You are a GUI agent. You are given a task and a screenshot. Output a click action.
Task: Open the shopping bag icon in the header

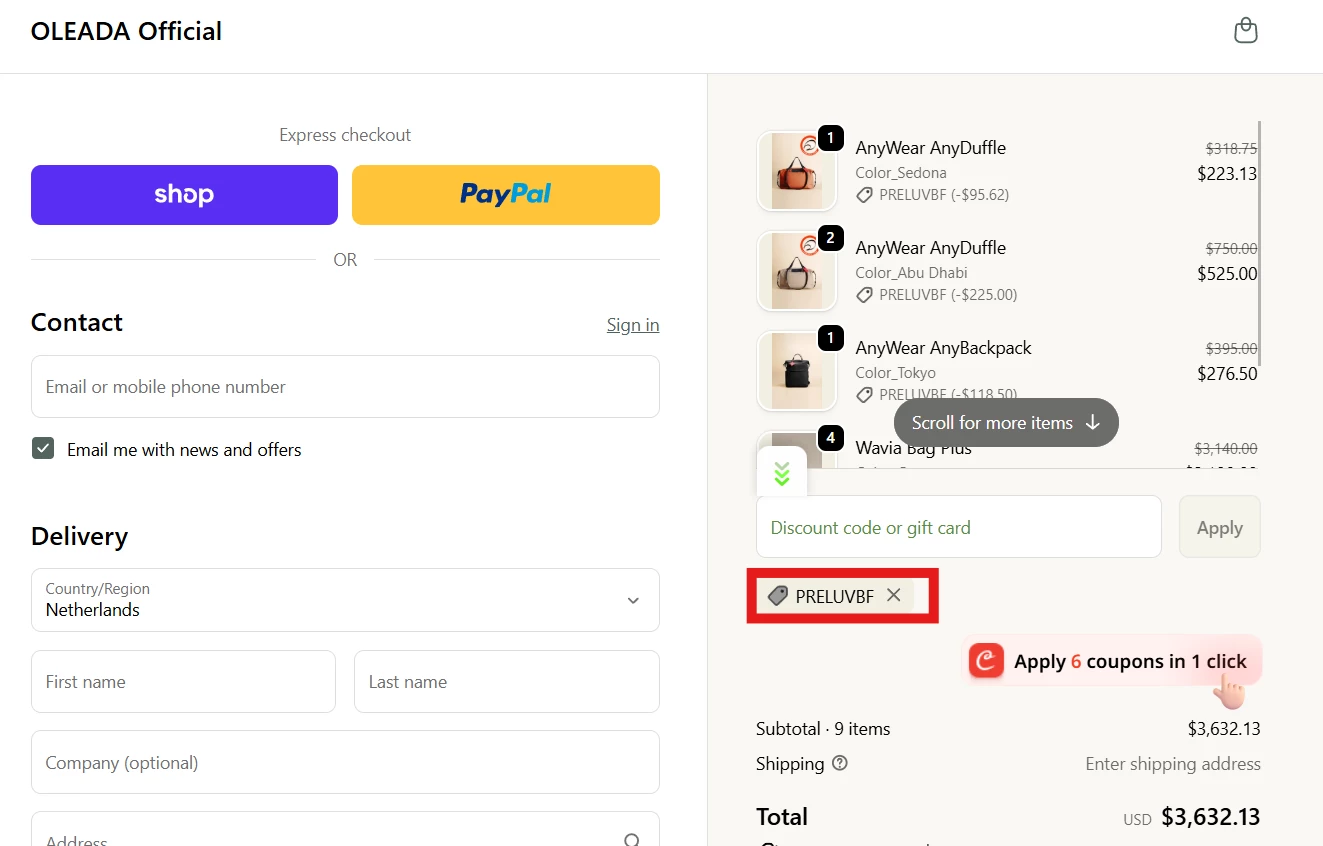(x=1245, y=30)
